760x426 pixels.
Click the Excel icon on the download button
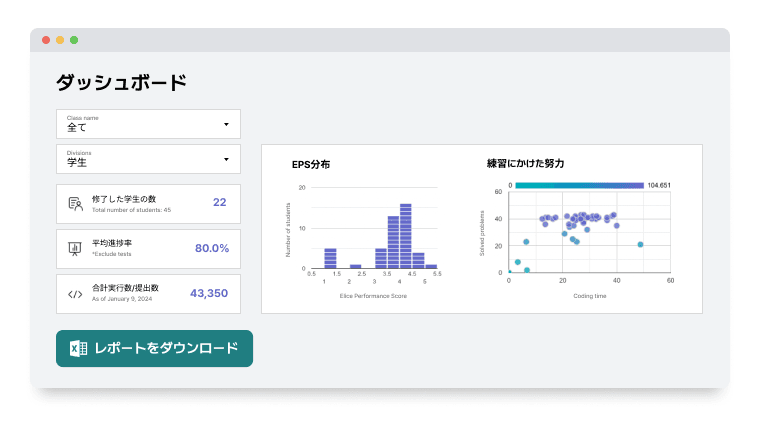78,349
